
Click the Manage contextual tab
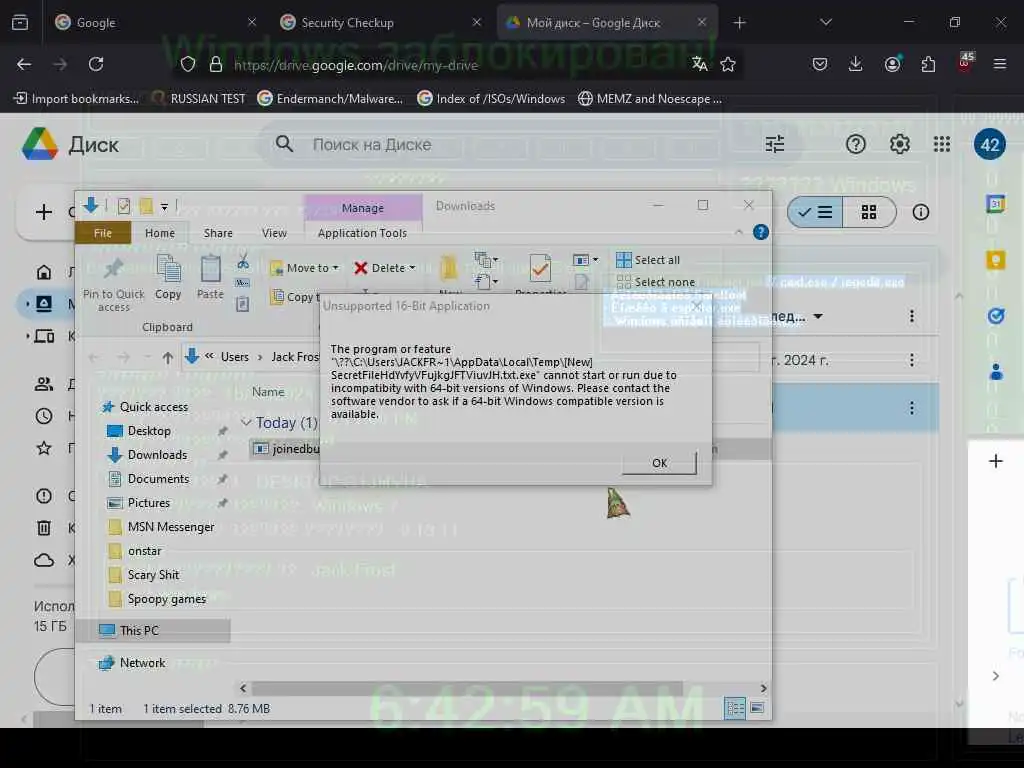click(x=362, y=208)
